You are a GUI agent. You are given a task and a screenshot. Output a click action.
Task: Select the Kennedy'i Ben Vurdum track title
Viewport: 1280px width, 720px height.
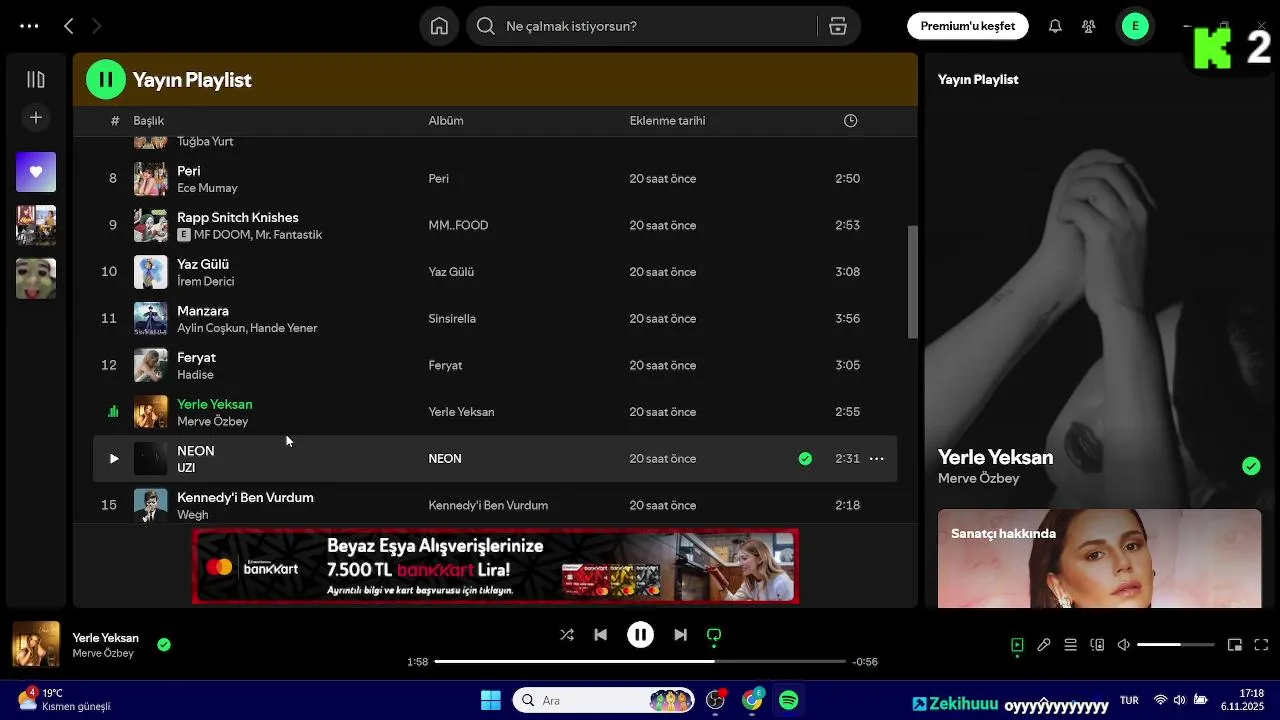click(x=245, y=498)
